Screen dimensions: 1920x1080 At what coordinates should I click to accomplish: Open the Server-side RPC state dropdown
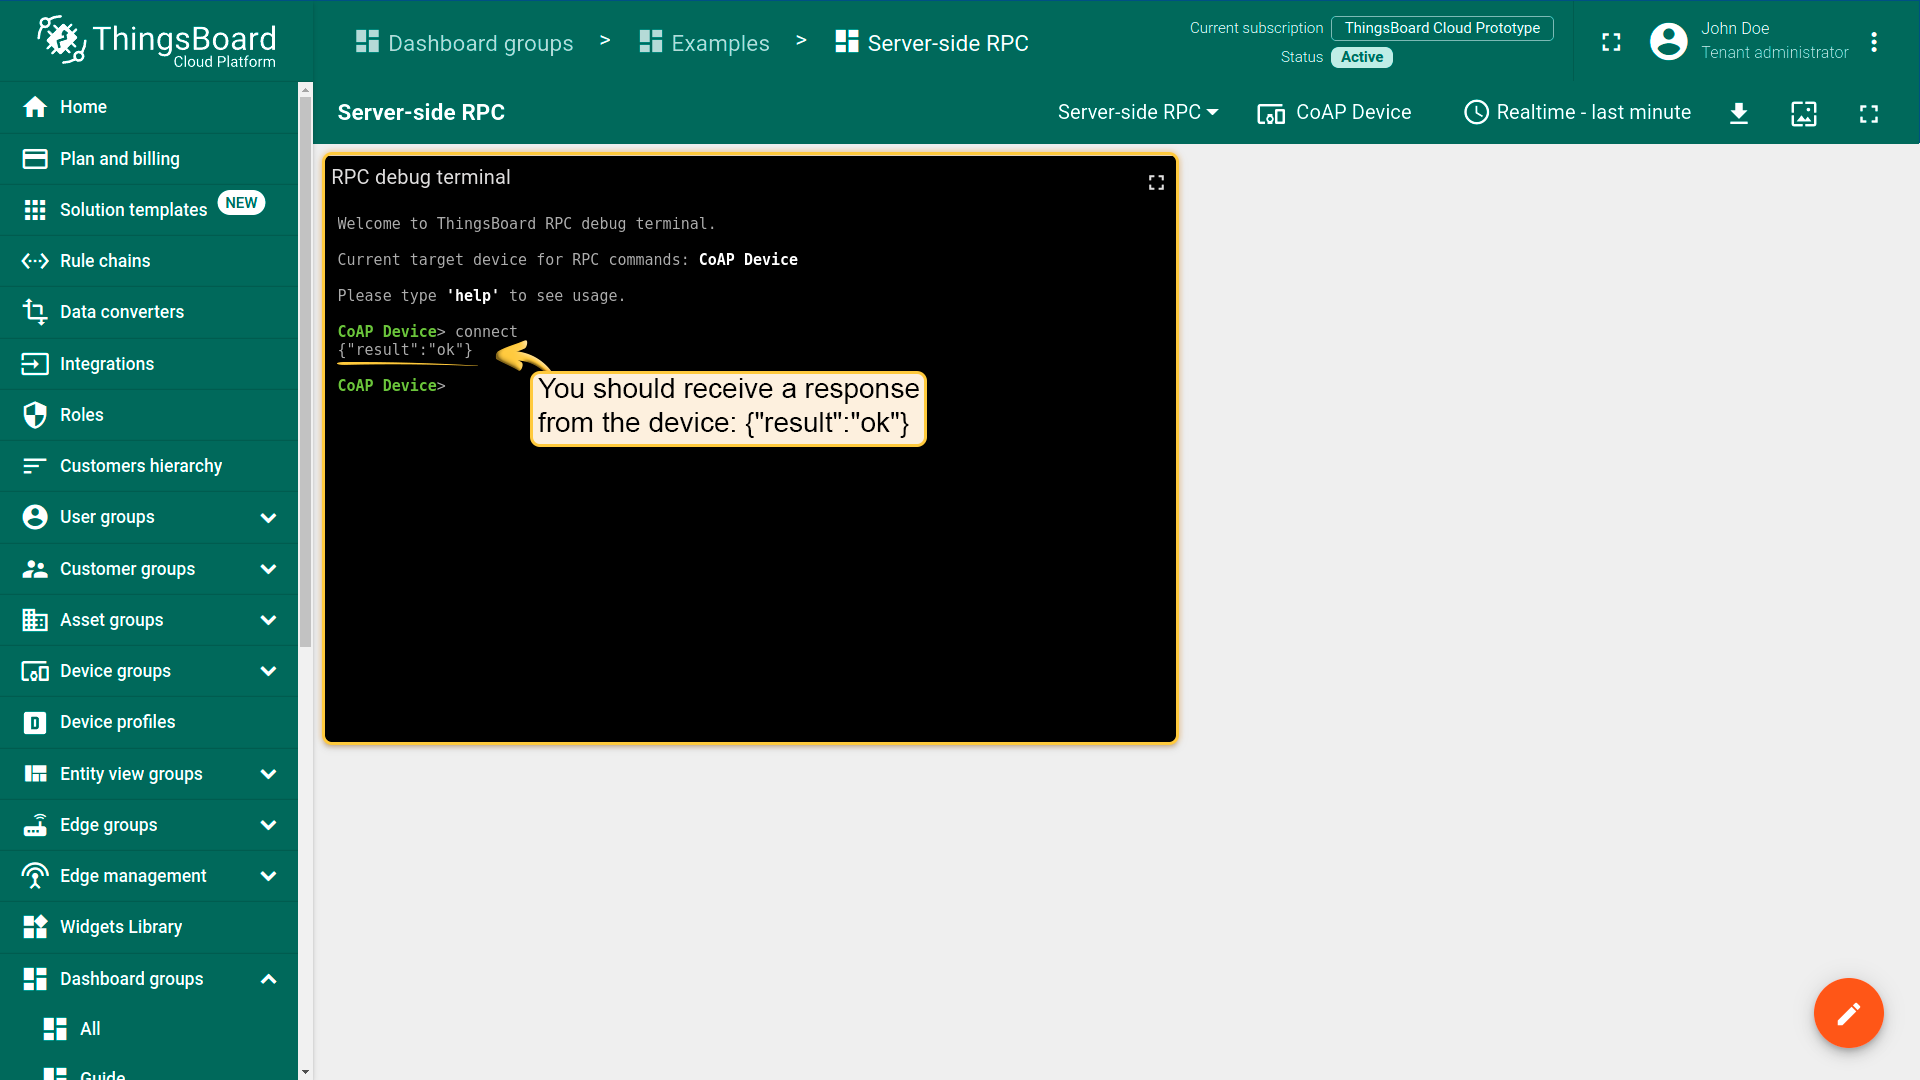[x=1138, y=112]
